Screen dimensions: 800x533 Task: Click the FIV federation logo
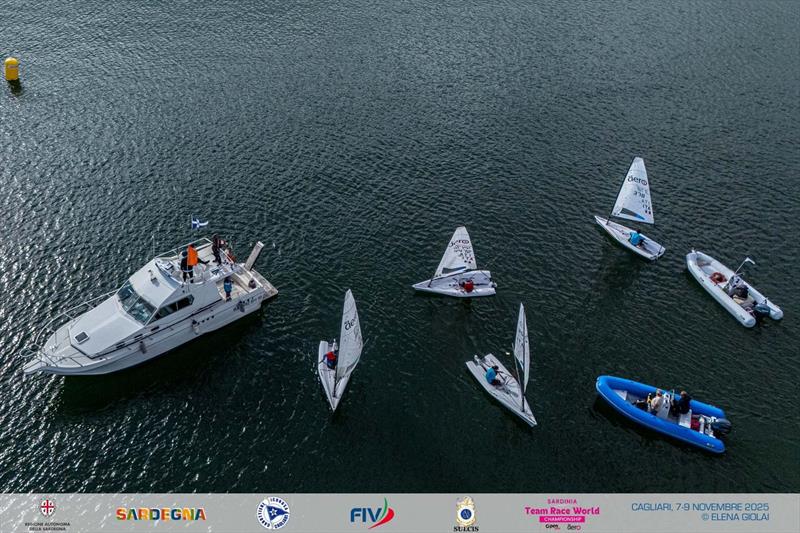(x=372, y=514)
